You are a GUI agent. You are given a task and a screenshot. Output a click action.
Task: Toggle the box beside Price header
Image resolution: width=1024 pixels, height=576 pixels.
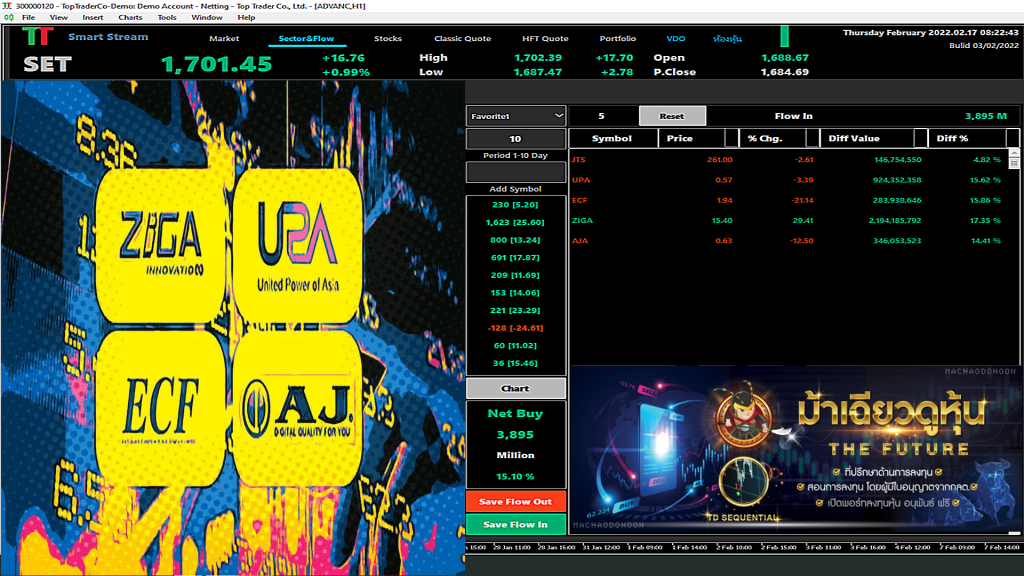click(x=731, y=138)
